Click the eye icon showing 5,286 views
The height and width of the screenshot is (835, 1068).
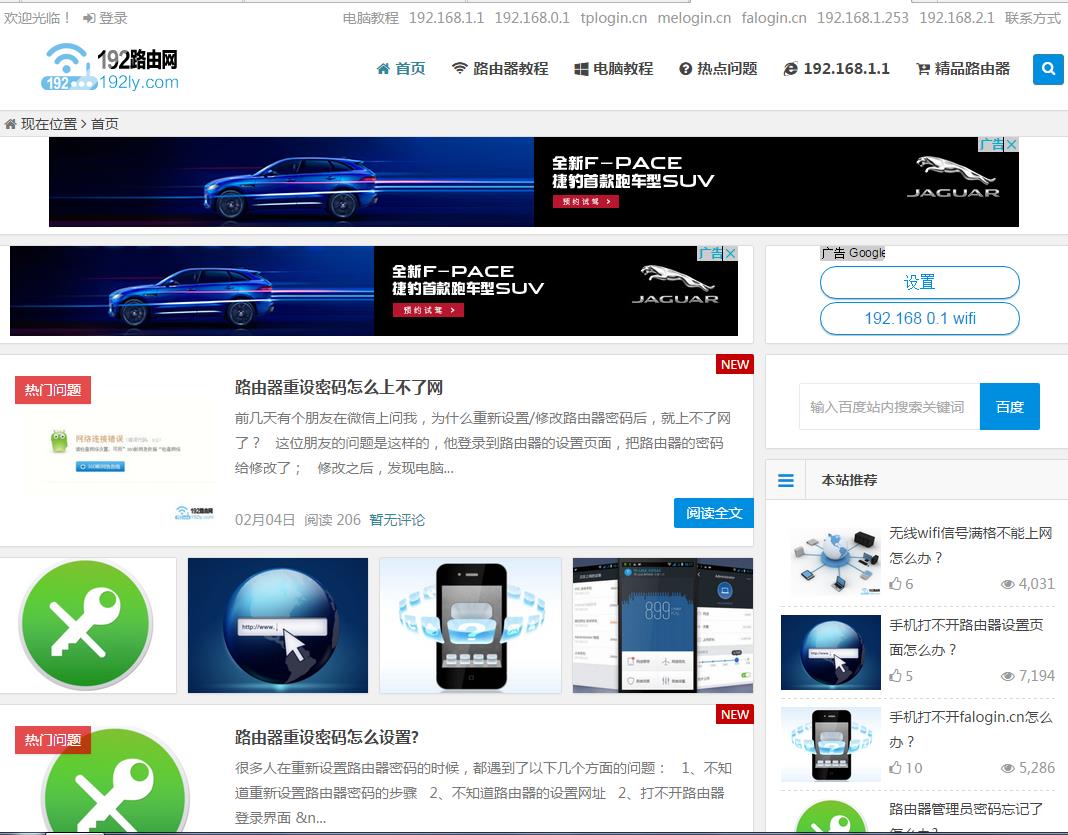(x=1007, y=768)
